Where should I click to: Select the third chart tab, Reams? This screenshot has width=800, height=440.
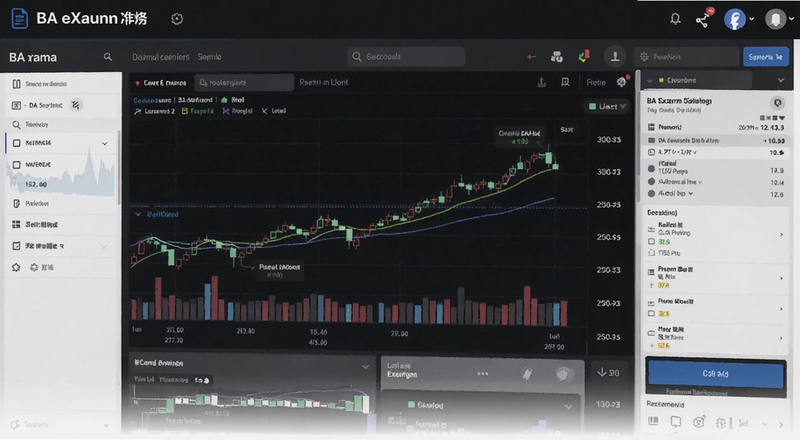(323, 82)
